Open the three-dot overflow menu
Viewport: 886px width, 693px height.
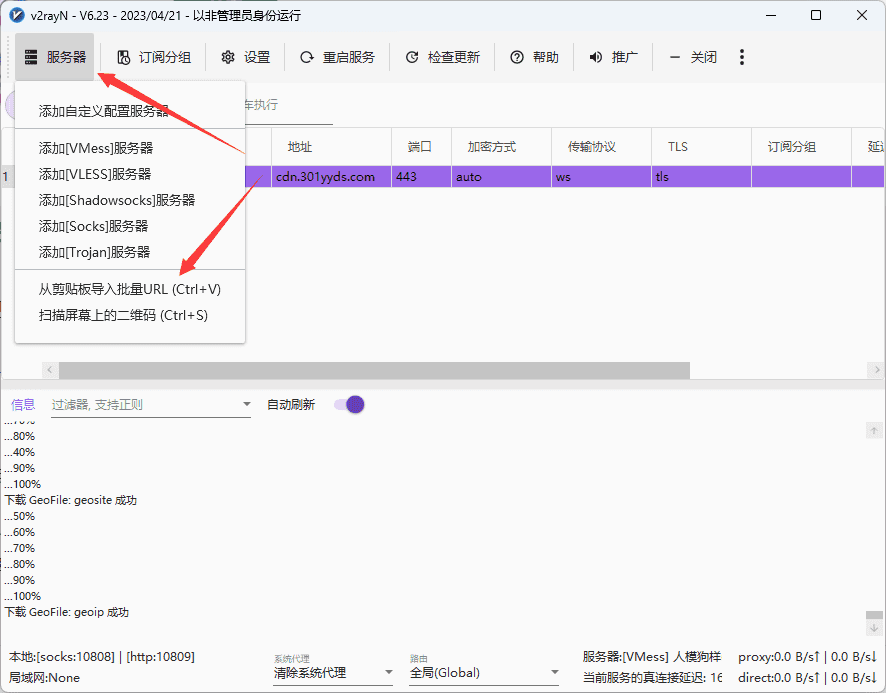click(x=742, y=57)
